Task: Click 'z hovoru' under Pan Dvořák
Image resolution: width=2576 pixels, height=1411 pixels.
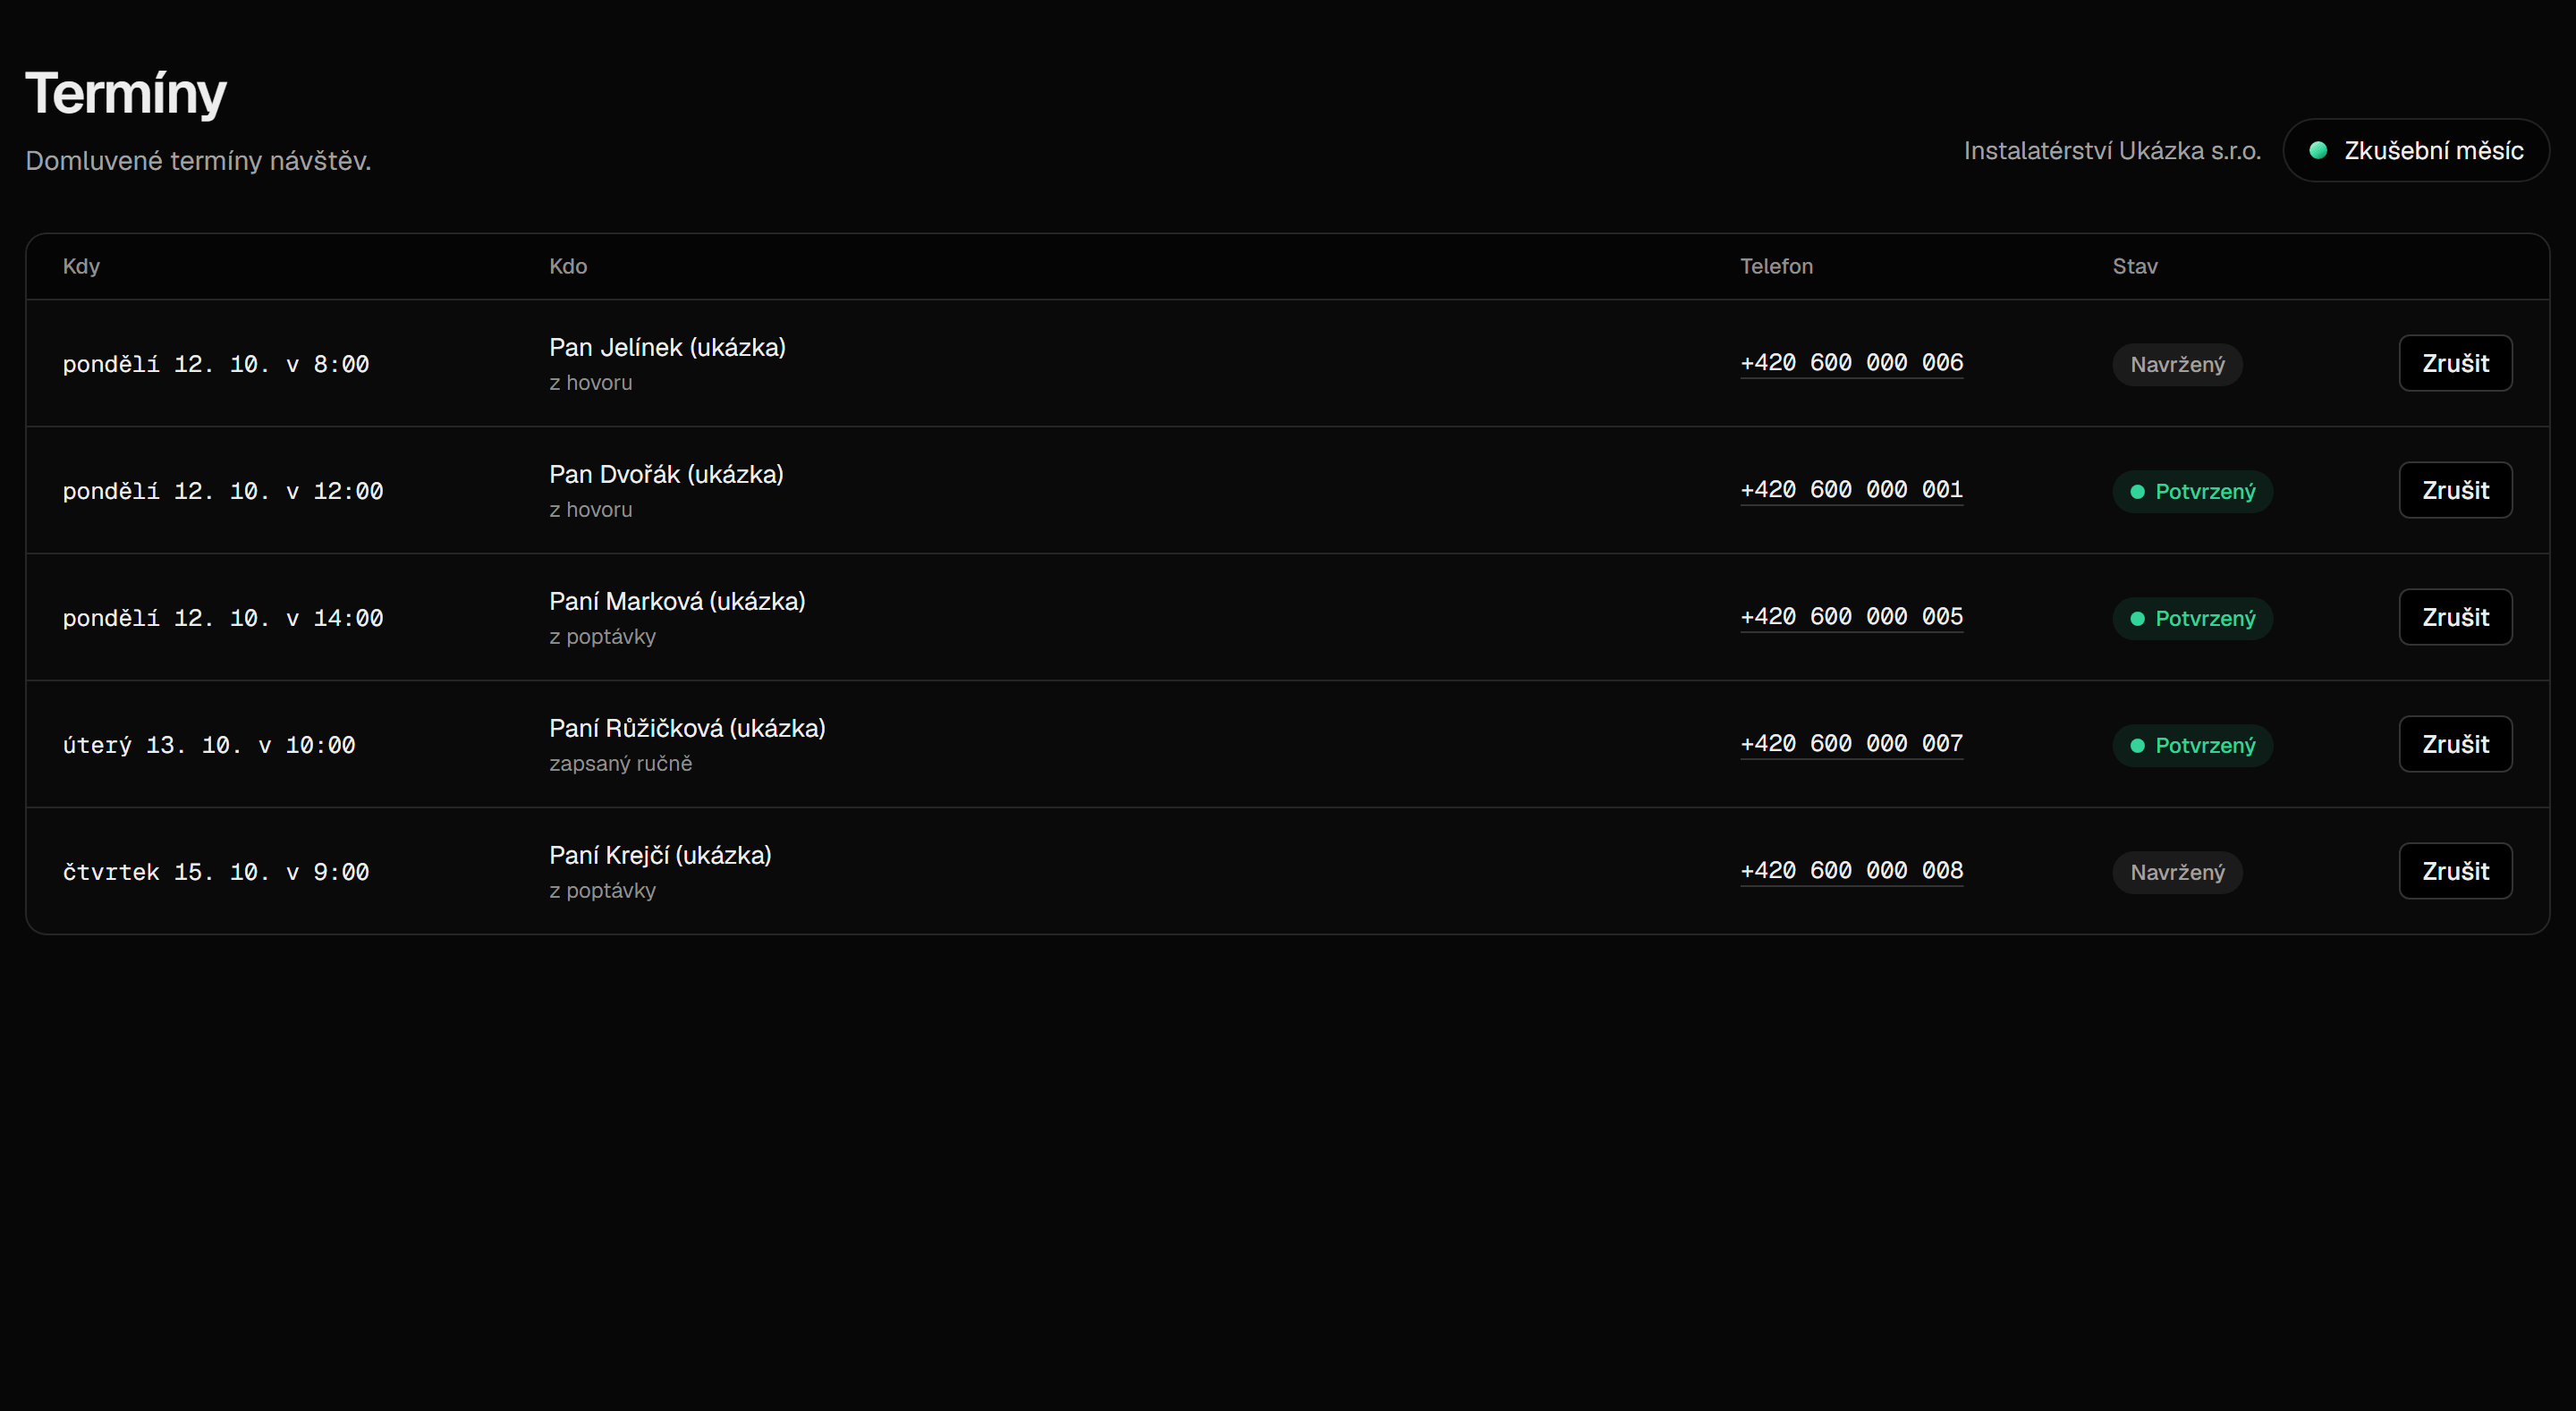Action: click(590, 510)
